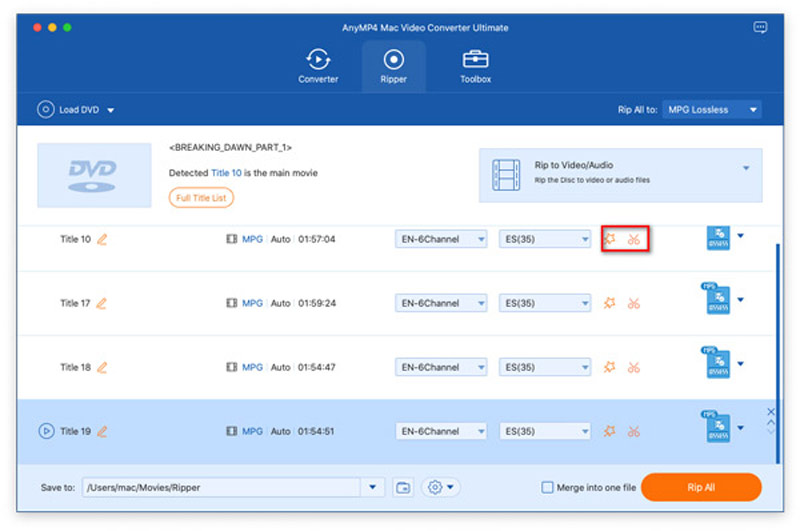Switch to the Converter tab
The image size is (800, 531).
click(x=318, y=66)
